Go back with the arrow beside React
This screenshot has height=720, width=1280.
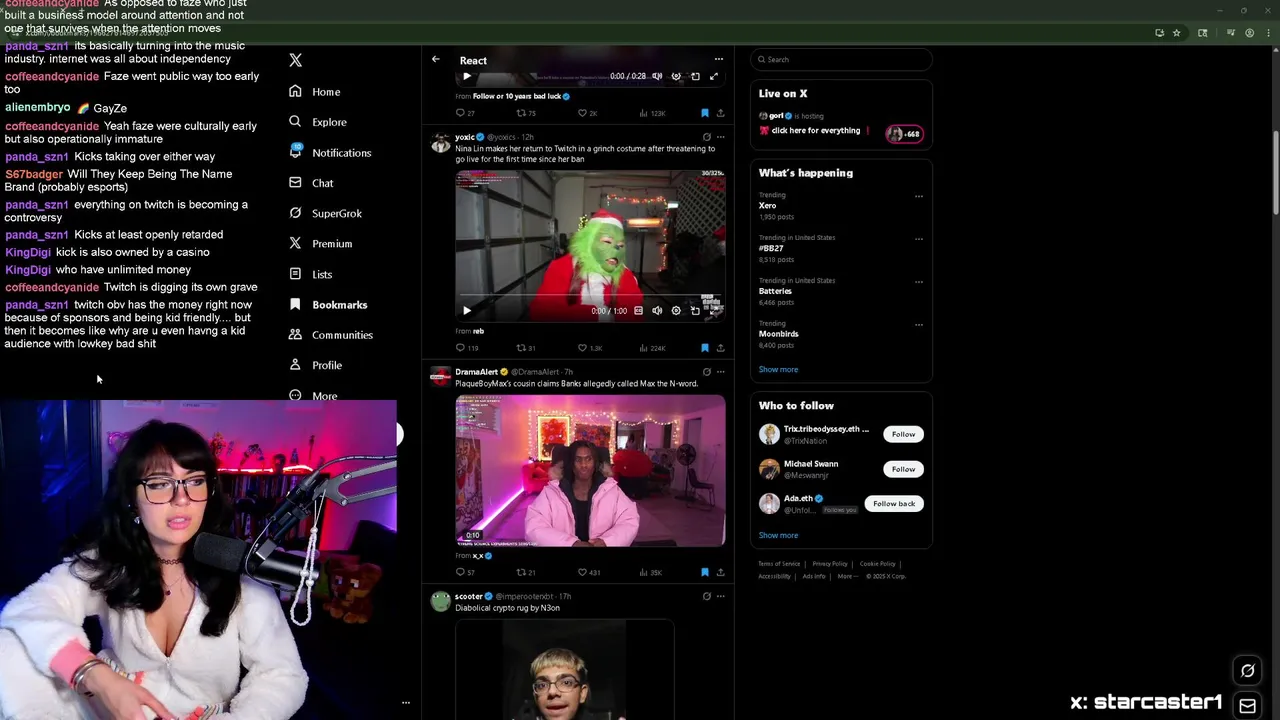click(x=435, y=60)
